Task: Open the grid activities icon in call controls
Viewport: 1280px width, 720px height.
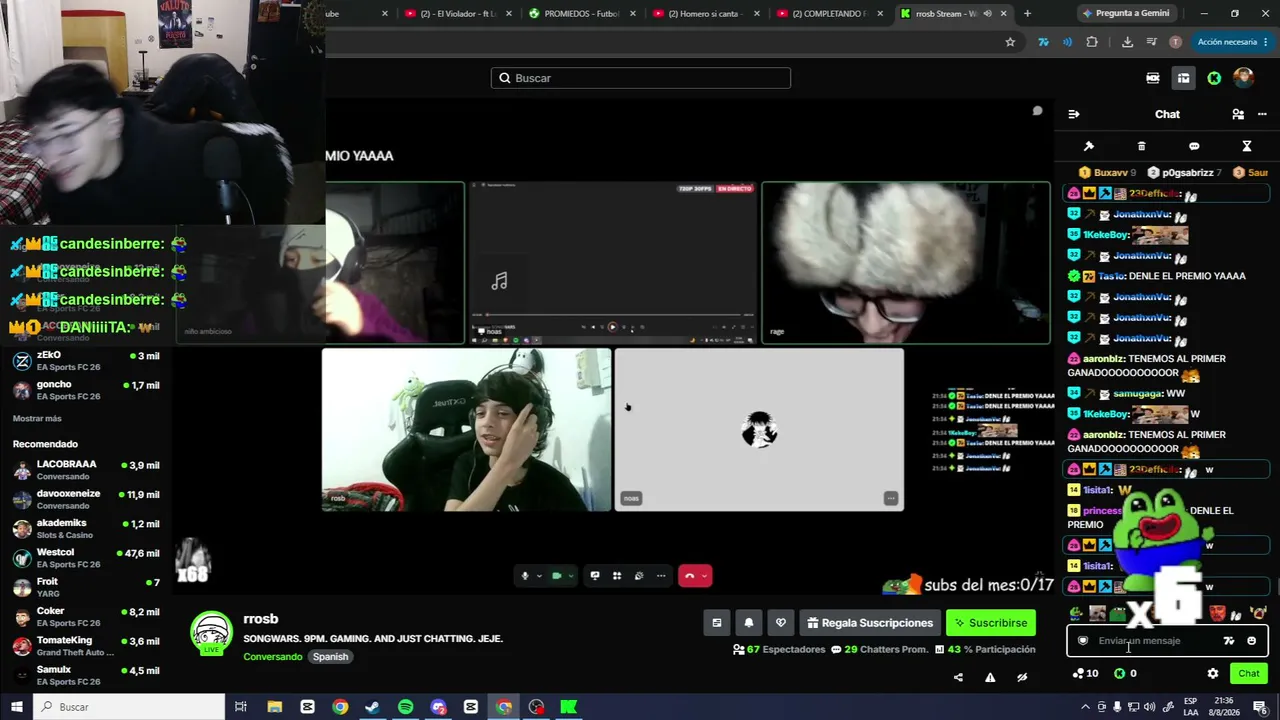Action: 617,576
